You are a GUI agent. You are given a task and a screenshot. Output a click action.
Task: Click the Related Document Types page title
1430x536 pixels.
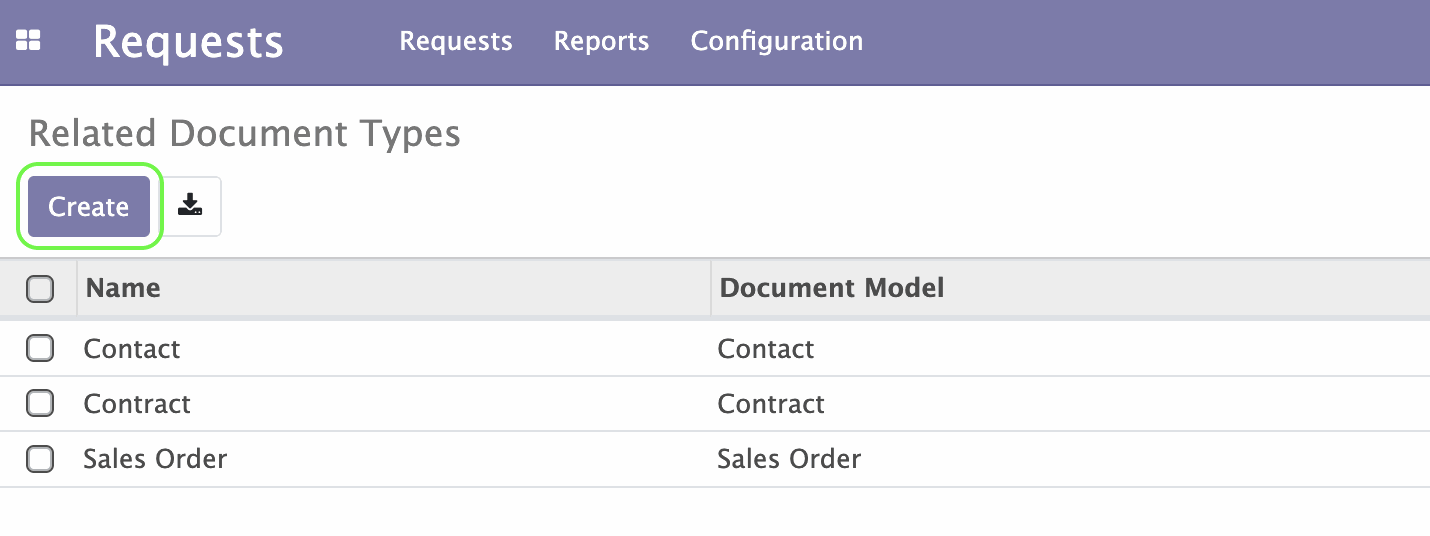click(245, 134)
